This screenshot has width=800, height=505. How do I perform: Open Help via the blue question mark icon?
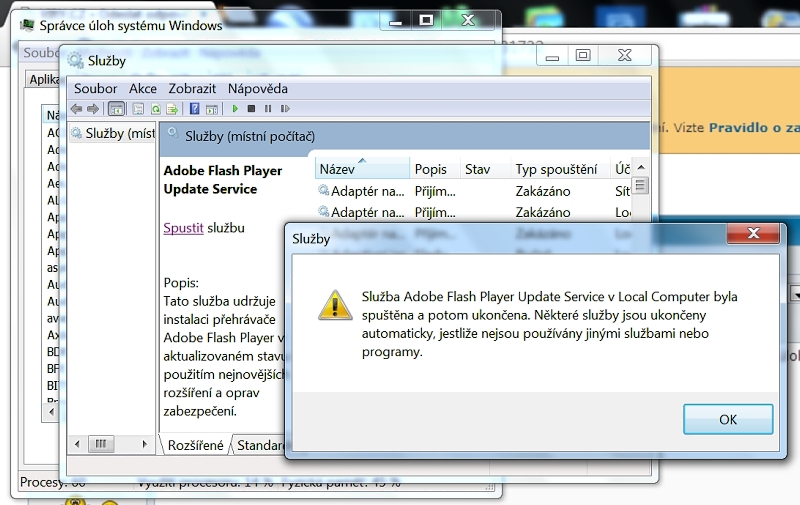[x=195, y=109]
